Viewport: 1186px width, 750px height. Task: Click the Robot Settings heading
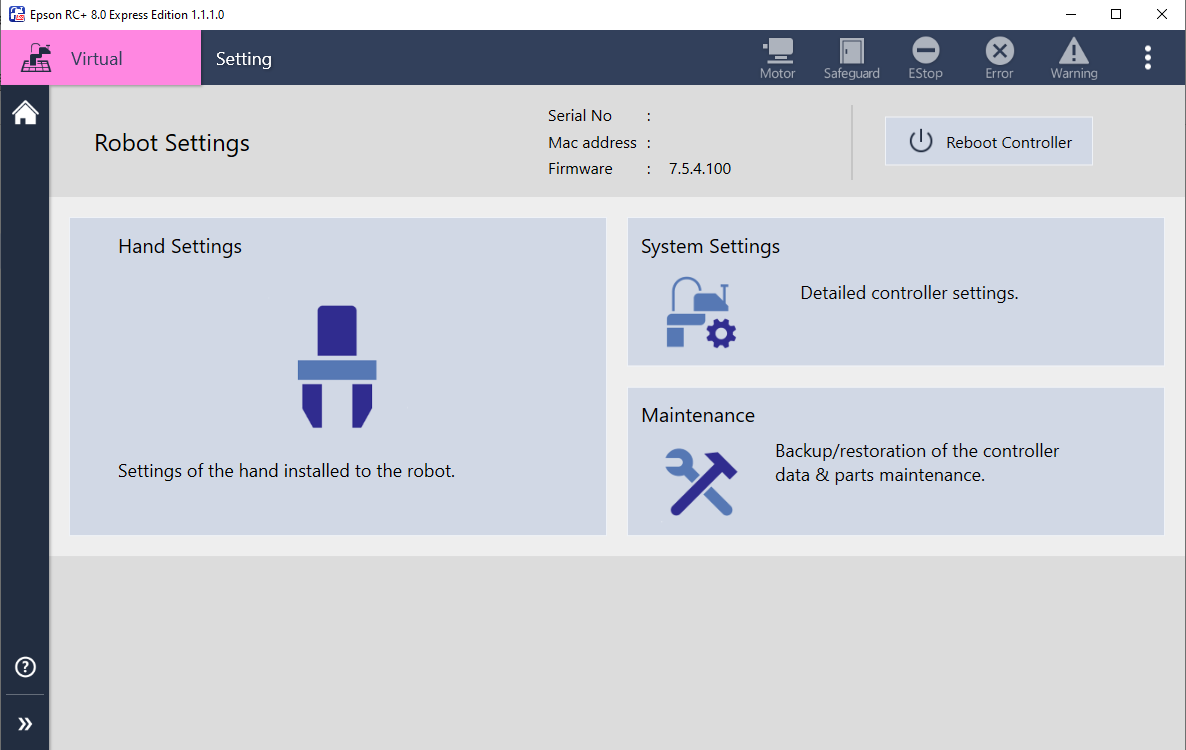(172, 143)
